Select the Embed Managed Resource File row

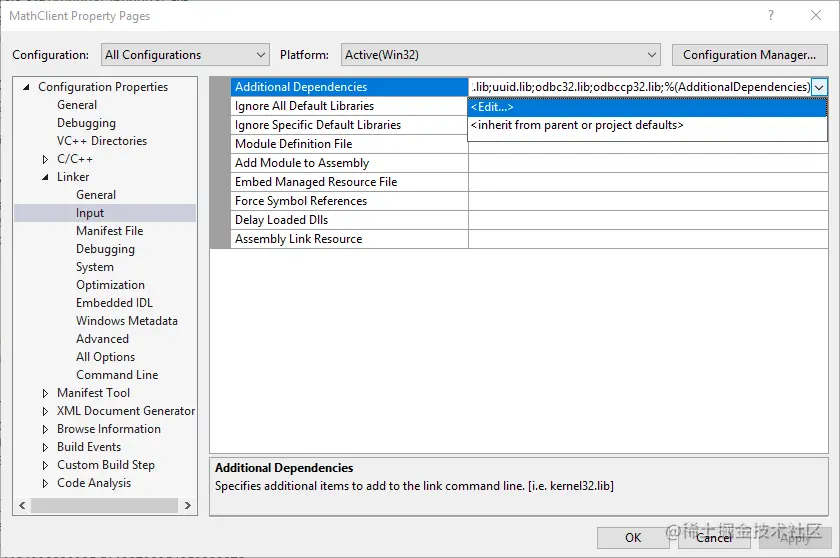tap(349, 182)
